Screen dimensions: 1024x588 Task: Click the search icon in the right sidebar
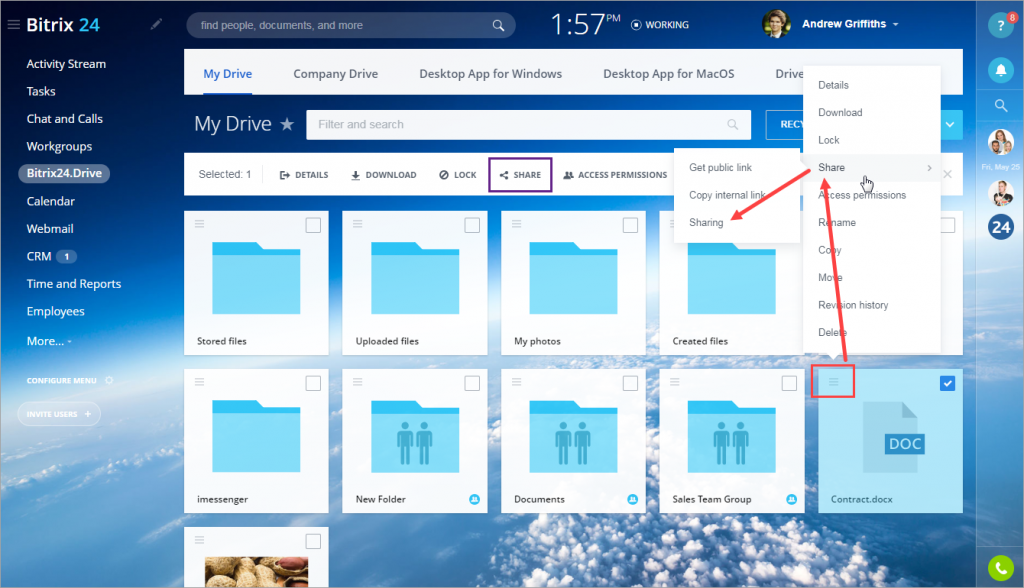click(x=1000, y=105)
